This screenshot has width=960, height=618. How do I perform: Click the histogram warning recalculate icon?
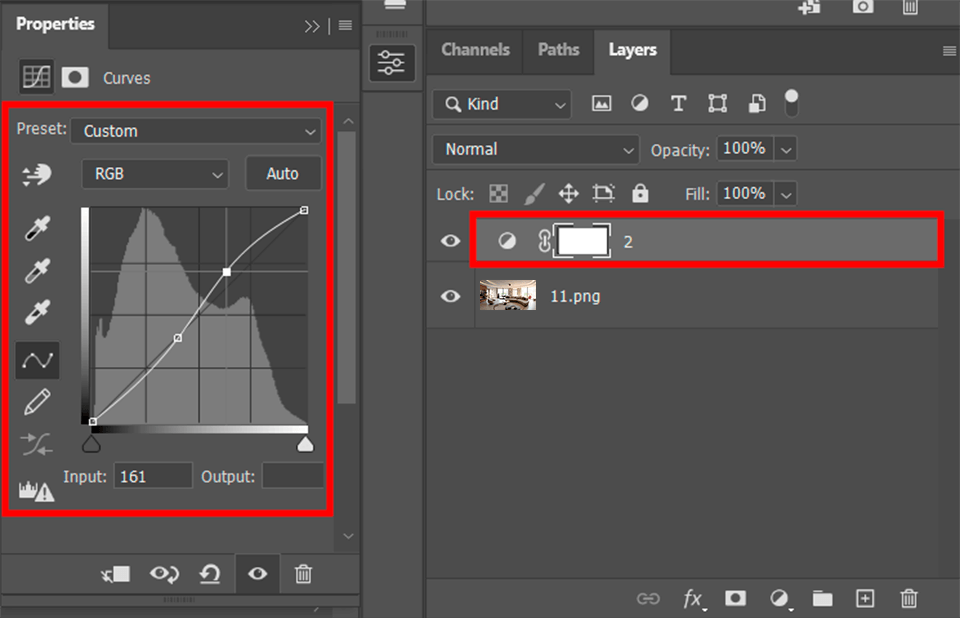tap(36, 491)
